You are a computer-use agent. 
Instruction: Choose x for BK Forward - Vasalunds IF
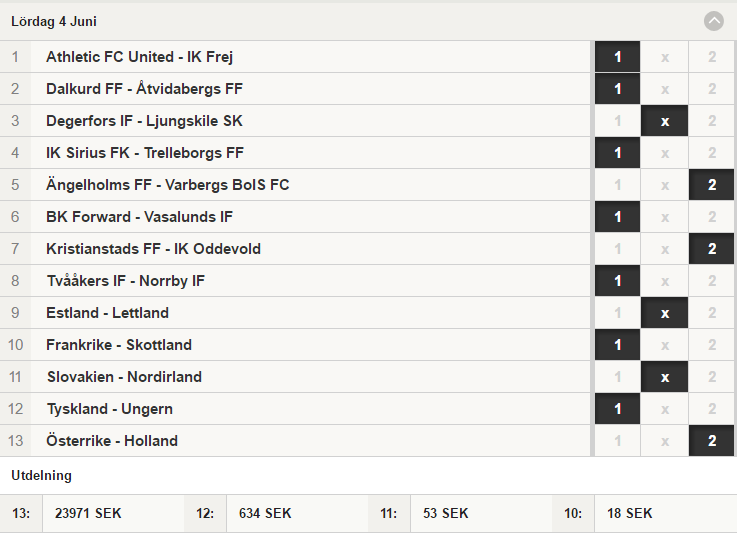click(665, 217)
